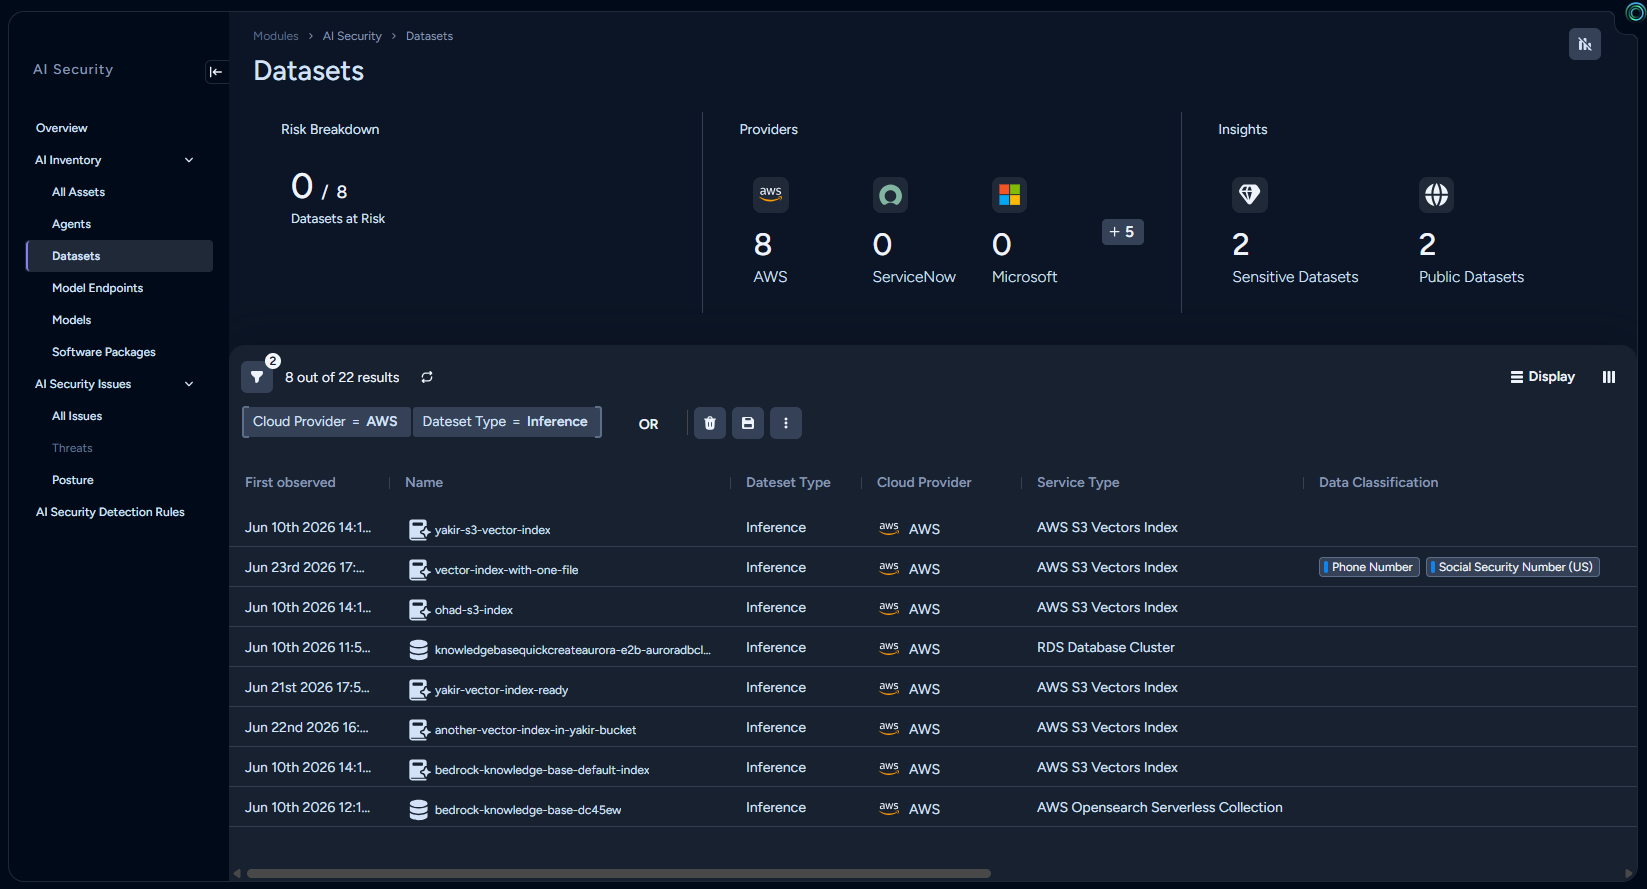This screenshot has height=889, width=1647.
Task: Click the Social Security Number (US) tag
Action: coord(1513,567)
